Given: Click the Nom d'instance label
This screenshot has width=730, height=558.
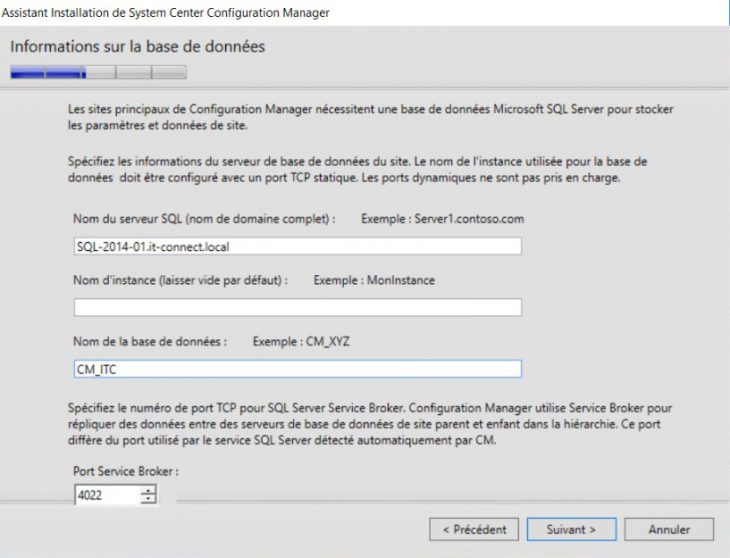Looking at the screenshot, I should [x=180, y=281].
